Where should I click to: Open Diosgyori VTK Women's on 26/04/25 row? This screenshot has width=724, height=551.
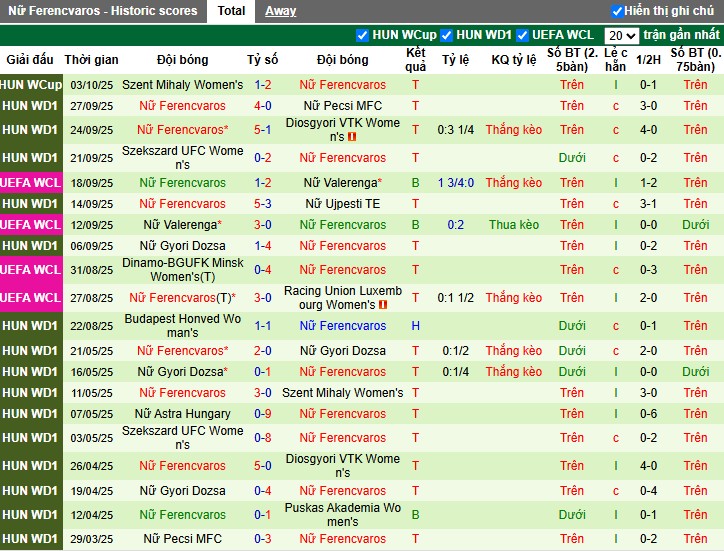[342, 466]
